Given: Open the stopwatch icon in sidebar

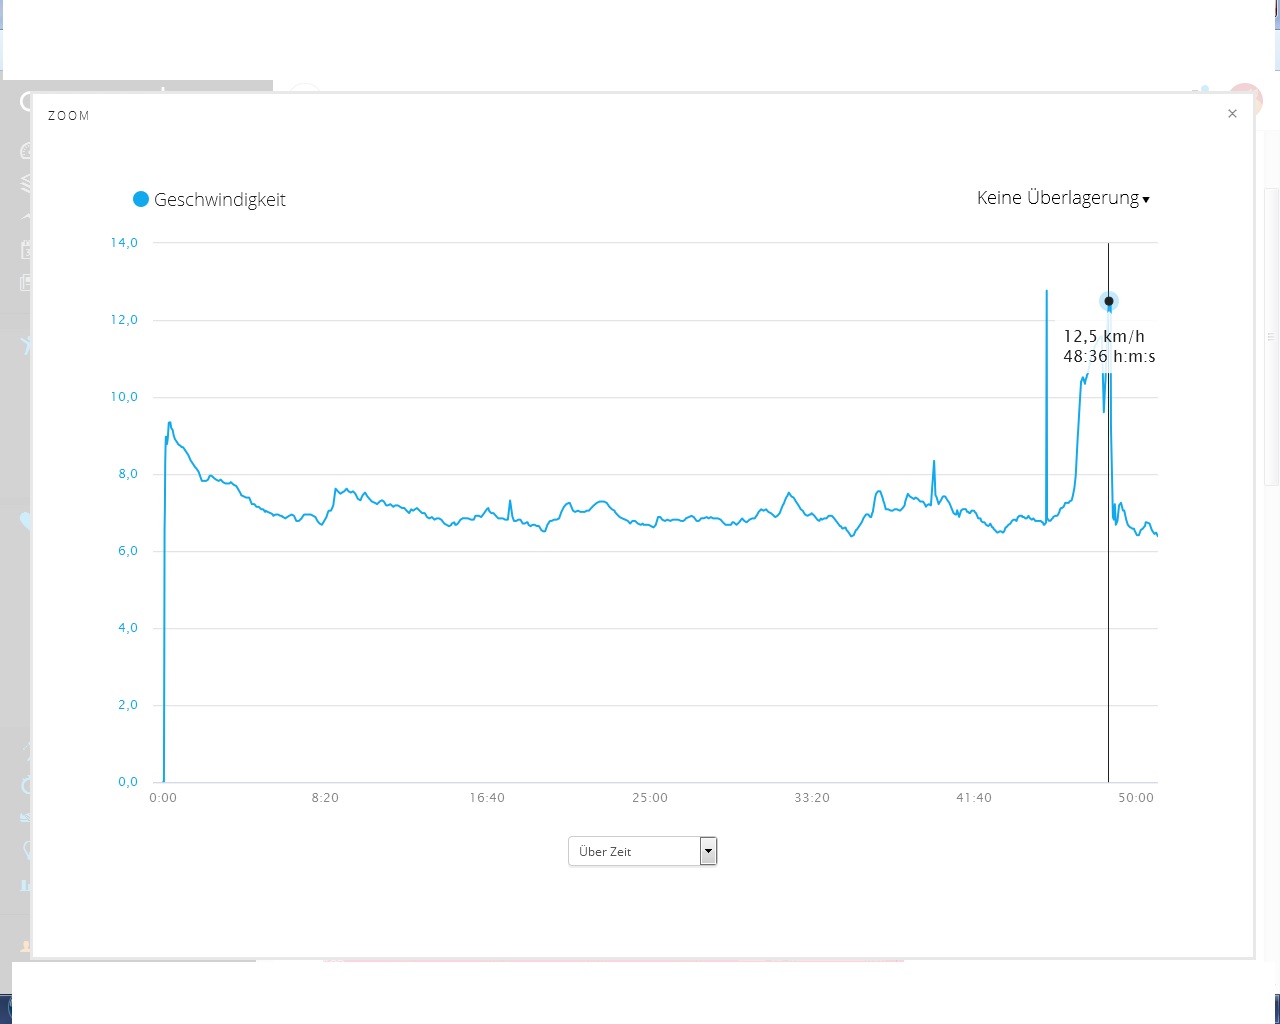Looking at the screenshot, I should point(26,785).
